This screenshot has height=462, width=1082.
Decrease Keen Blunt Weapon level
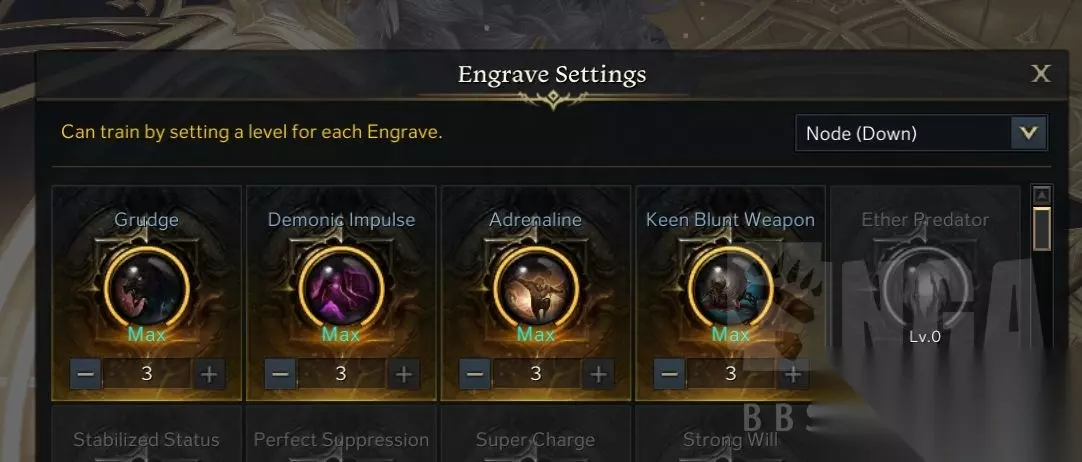pos(669,374)
